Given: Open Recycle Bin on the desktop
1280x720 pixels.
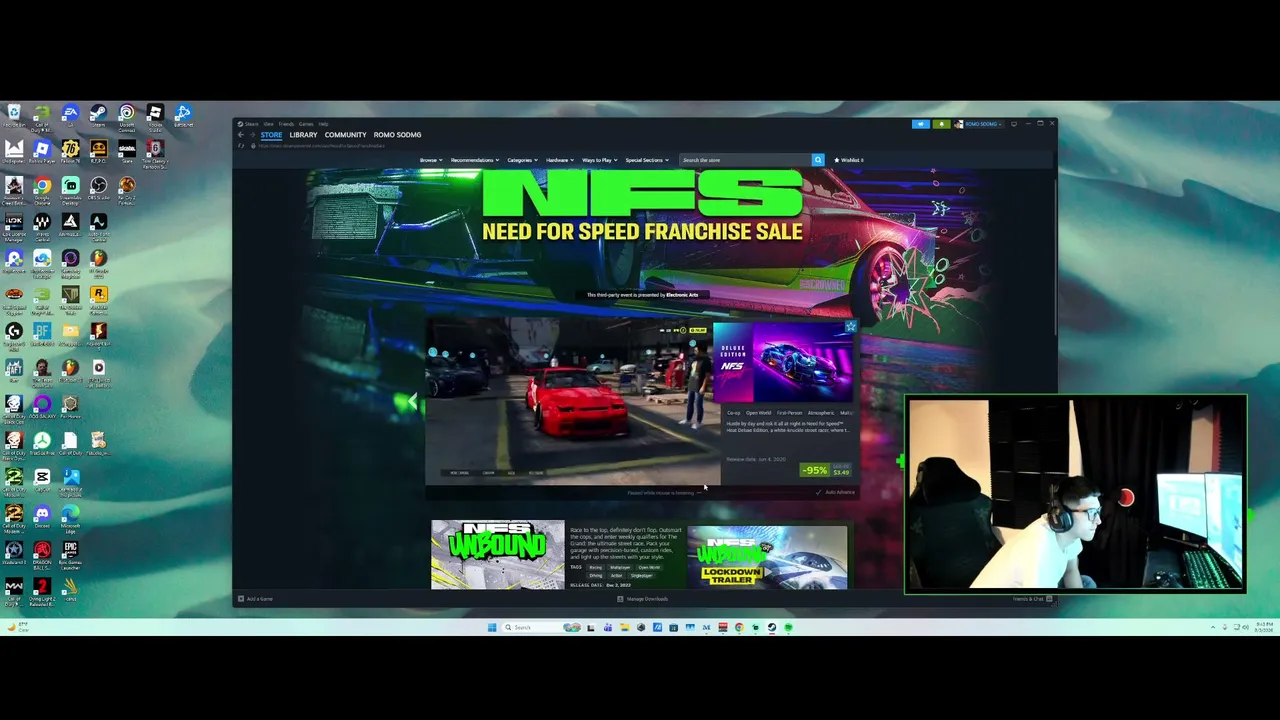Looking at the screenshot, I should (14, 116).
